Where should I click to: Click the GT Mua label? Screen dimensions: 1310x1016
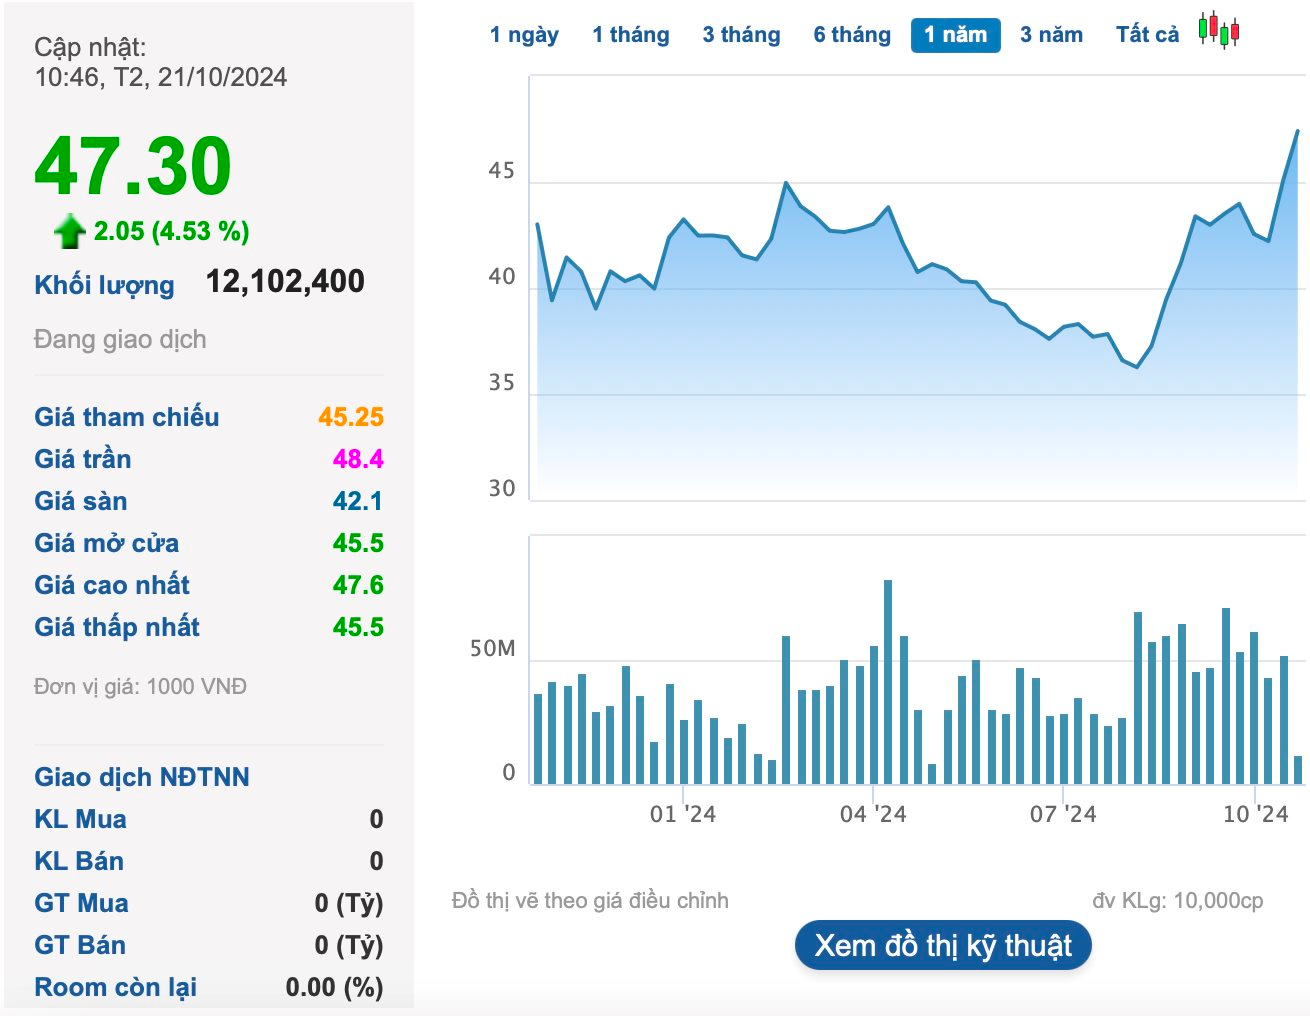point(81,903)
